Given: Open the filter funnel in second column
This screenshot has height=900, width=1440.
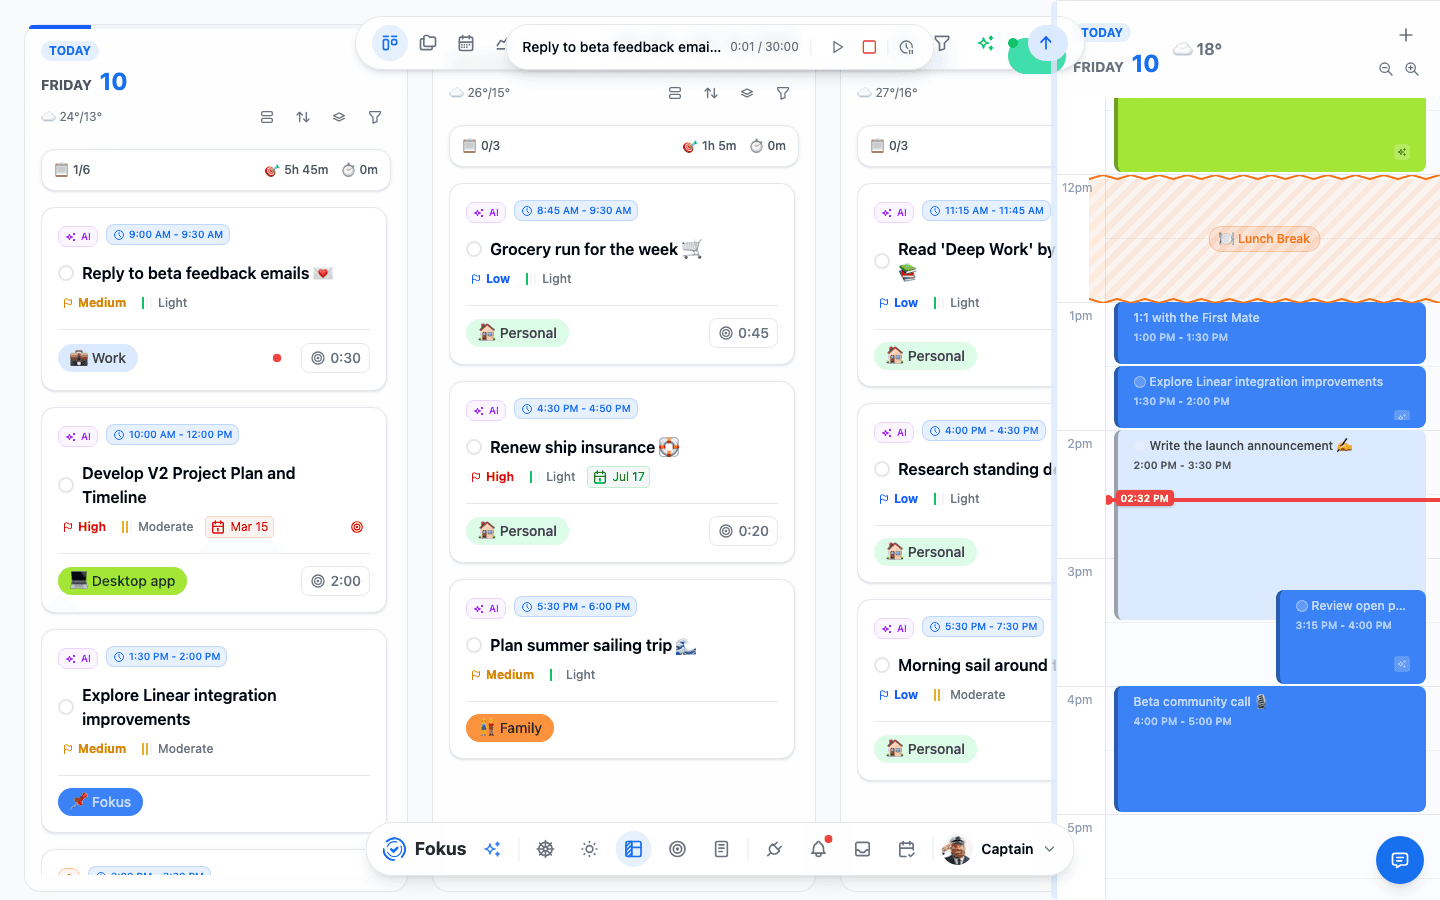Looking at the screenshot, I should point(783,93).
